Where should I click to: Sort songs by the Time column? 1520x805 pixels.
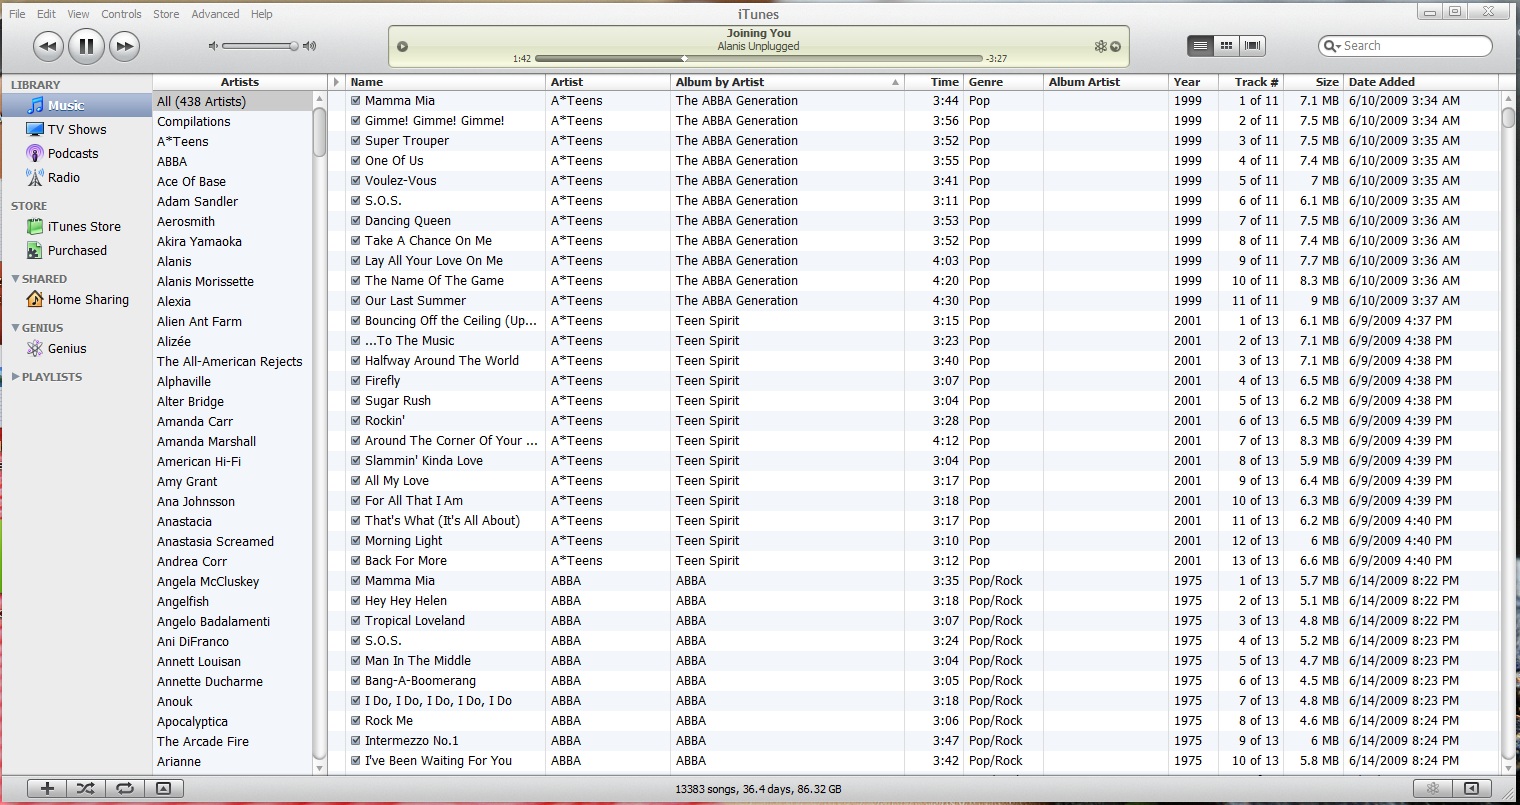click(934, 82)
